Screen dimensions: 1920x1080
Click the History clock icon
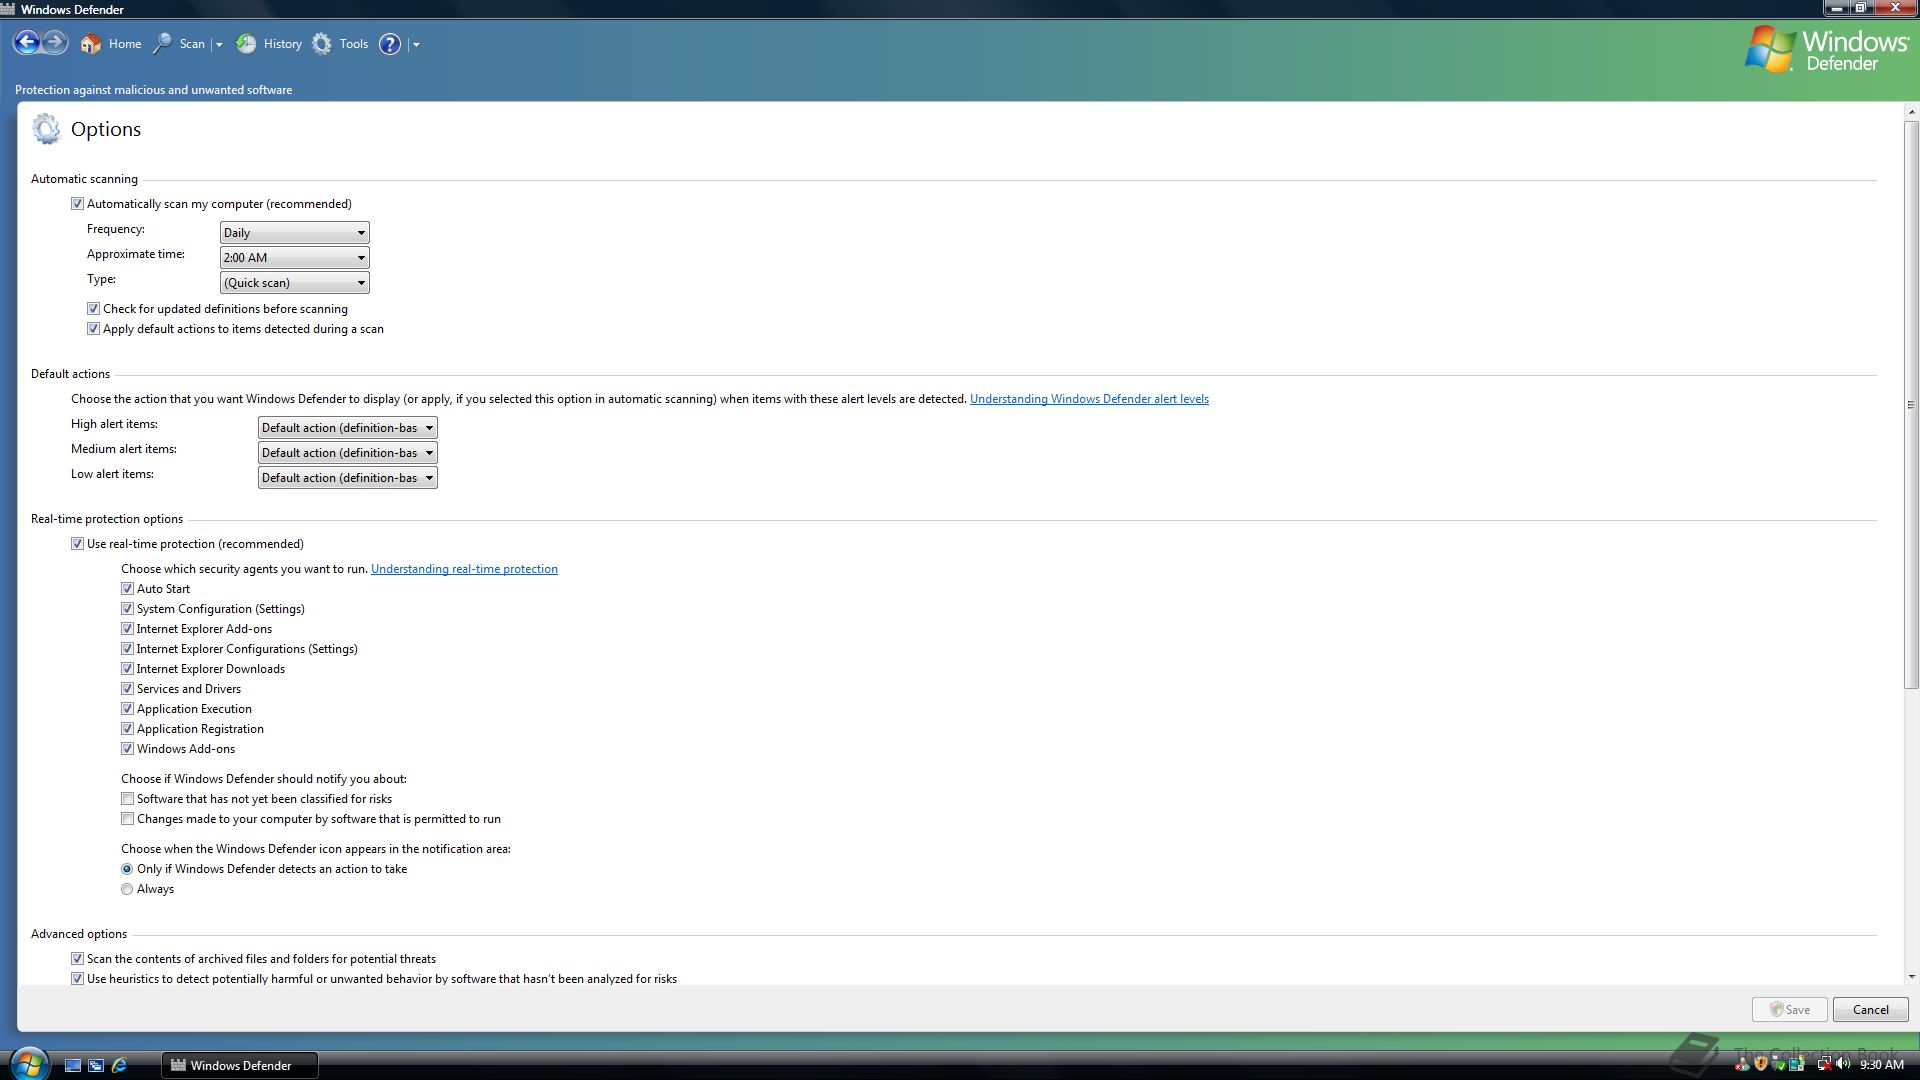click(246, 44)
